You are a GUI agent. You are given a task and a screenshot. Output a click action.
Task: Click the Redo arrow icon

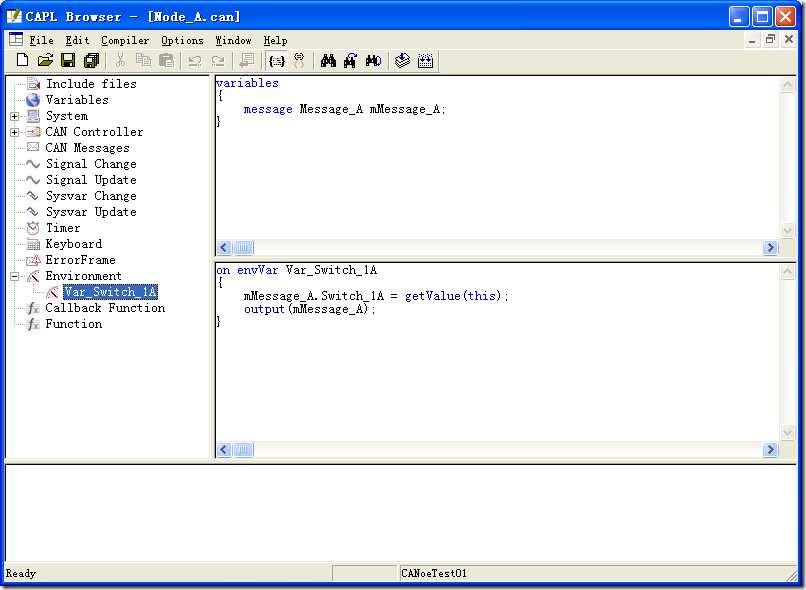tap(218, 61)
